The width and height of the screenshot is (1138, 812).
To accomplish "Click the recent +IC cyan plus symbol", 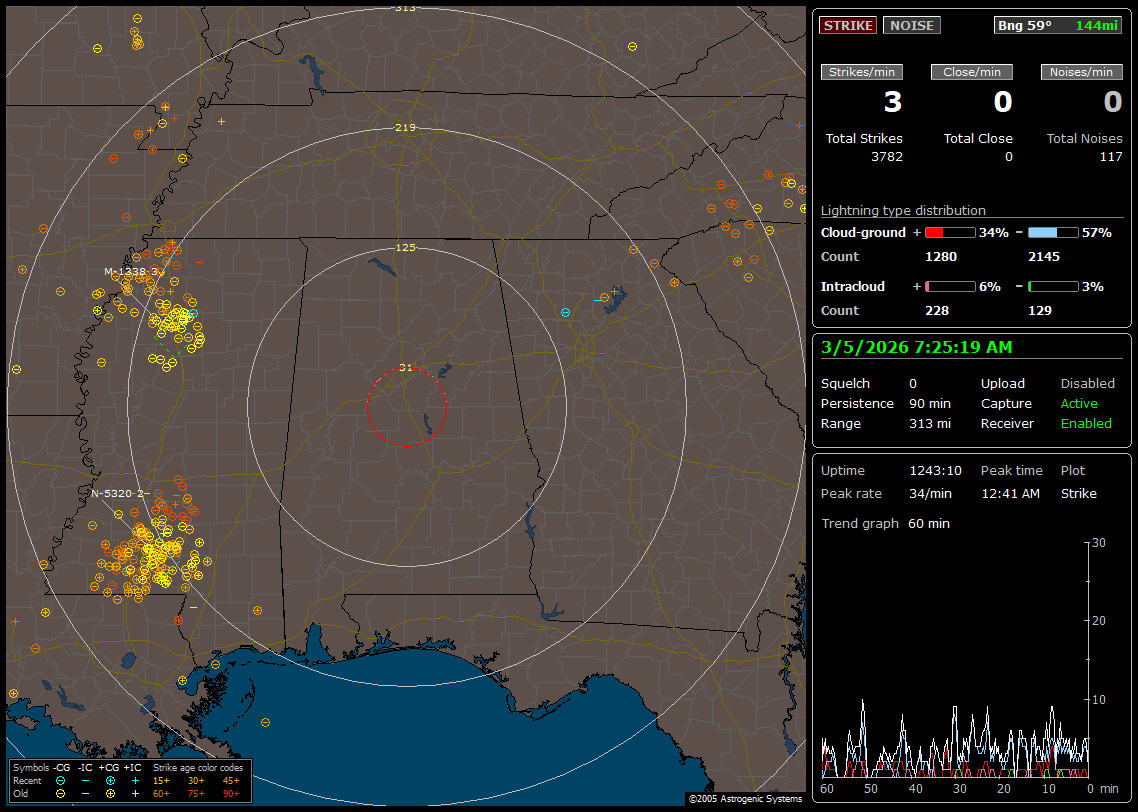I will [x=134, y=779].
